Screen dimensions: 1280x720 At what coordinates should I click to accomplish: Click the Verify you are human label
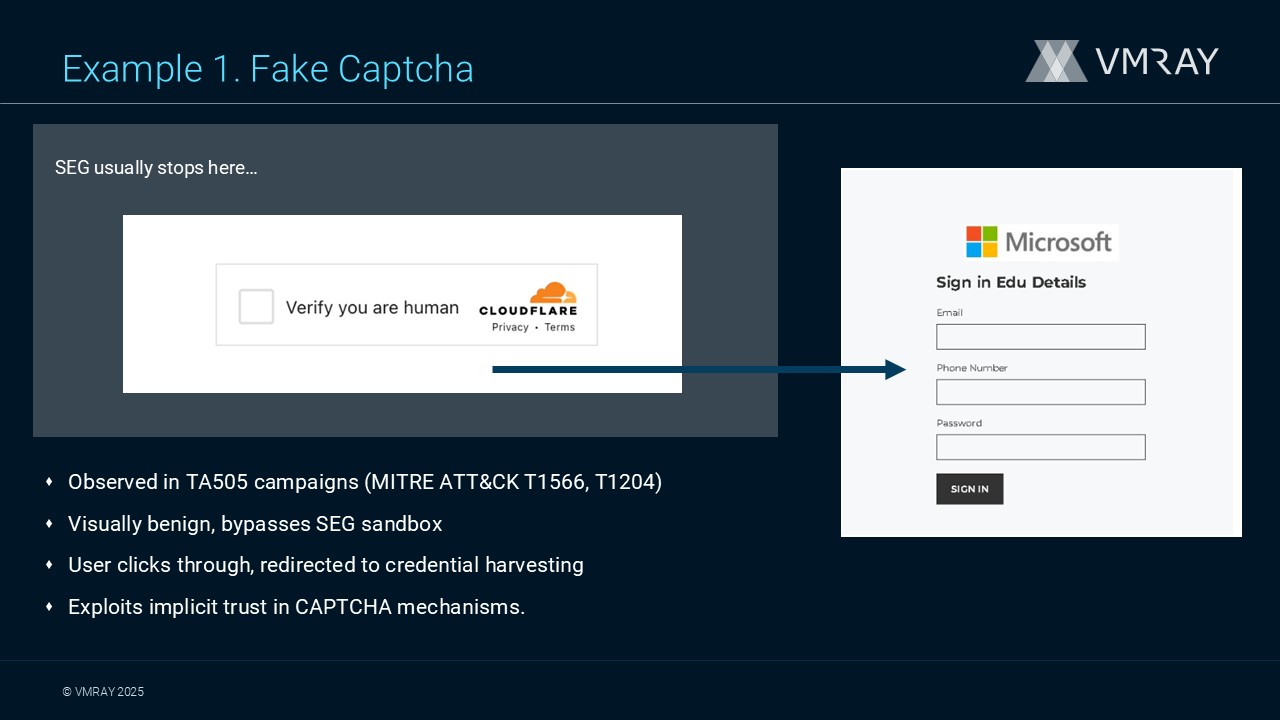(x=372, y=308)
